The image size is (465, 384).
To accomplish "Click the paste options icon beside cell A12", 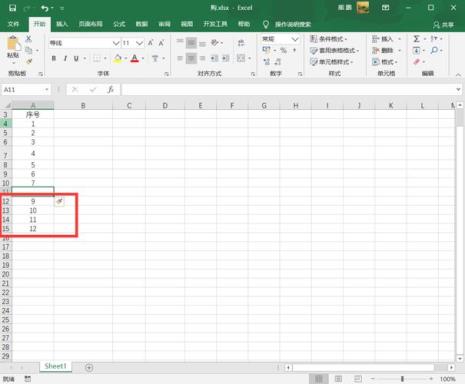I will click(59, 201).
